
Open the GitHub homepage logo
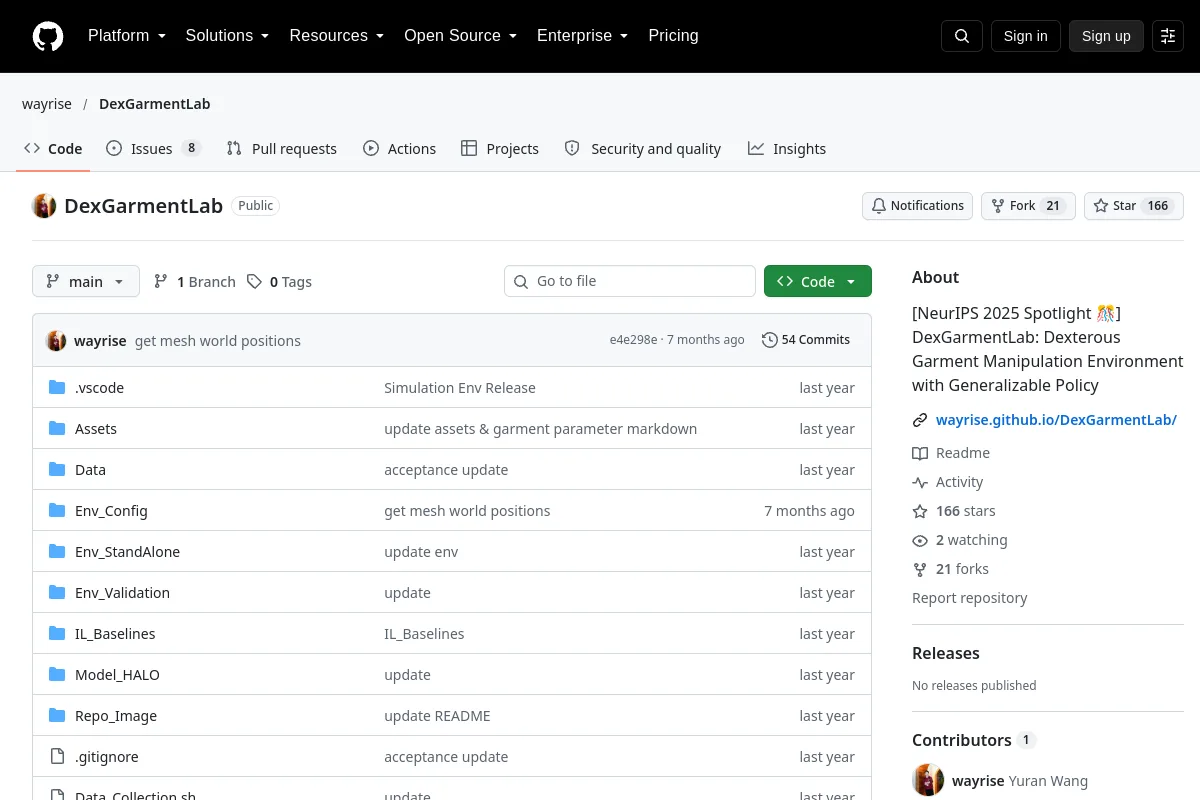(48, 36)
